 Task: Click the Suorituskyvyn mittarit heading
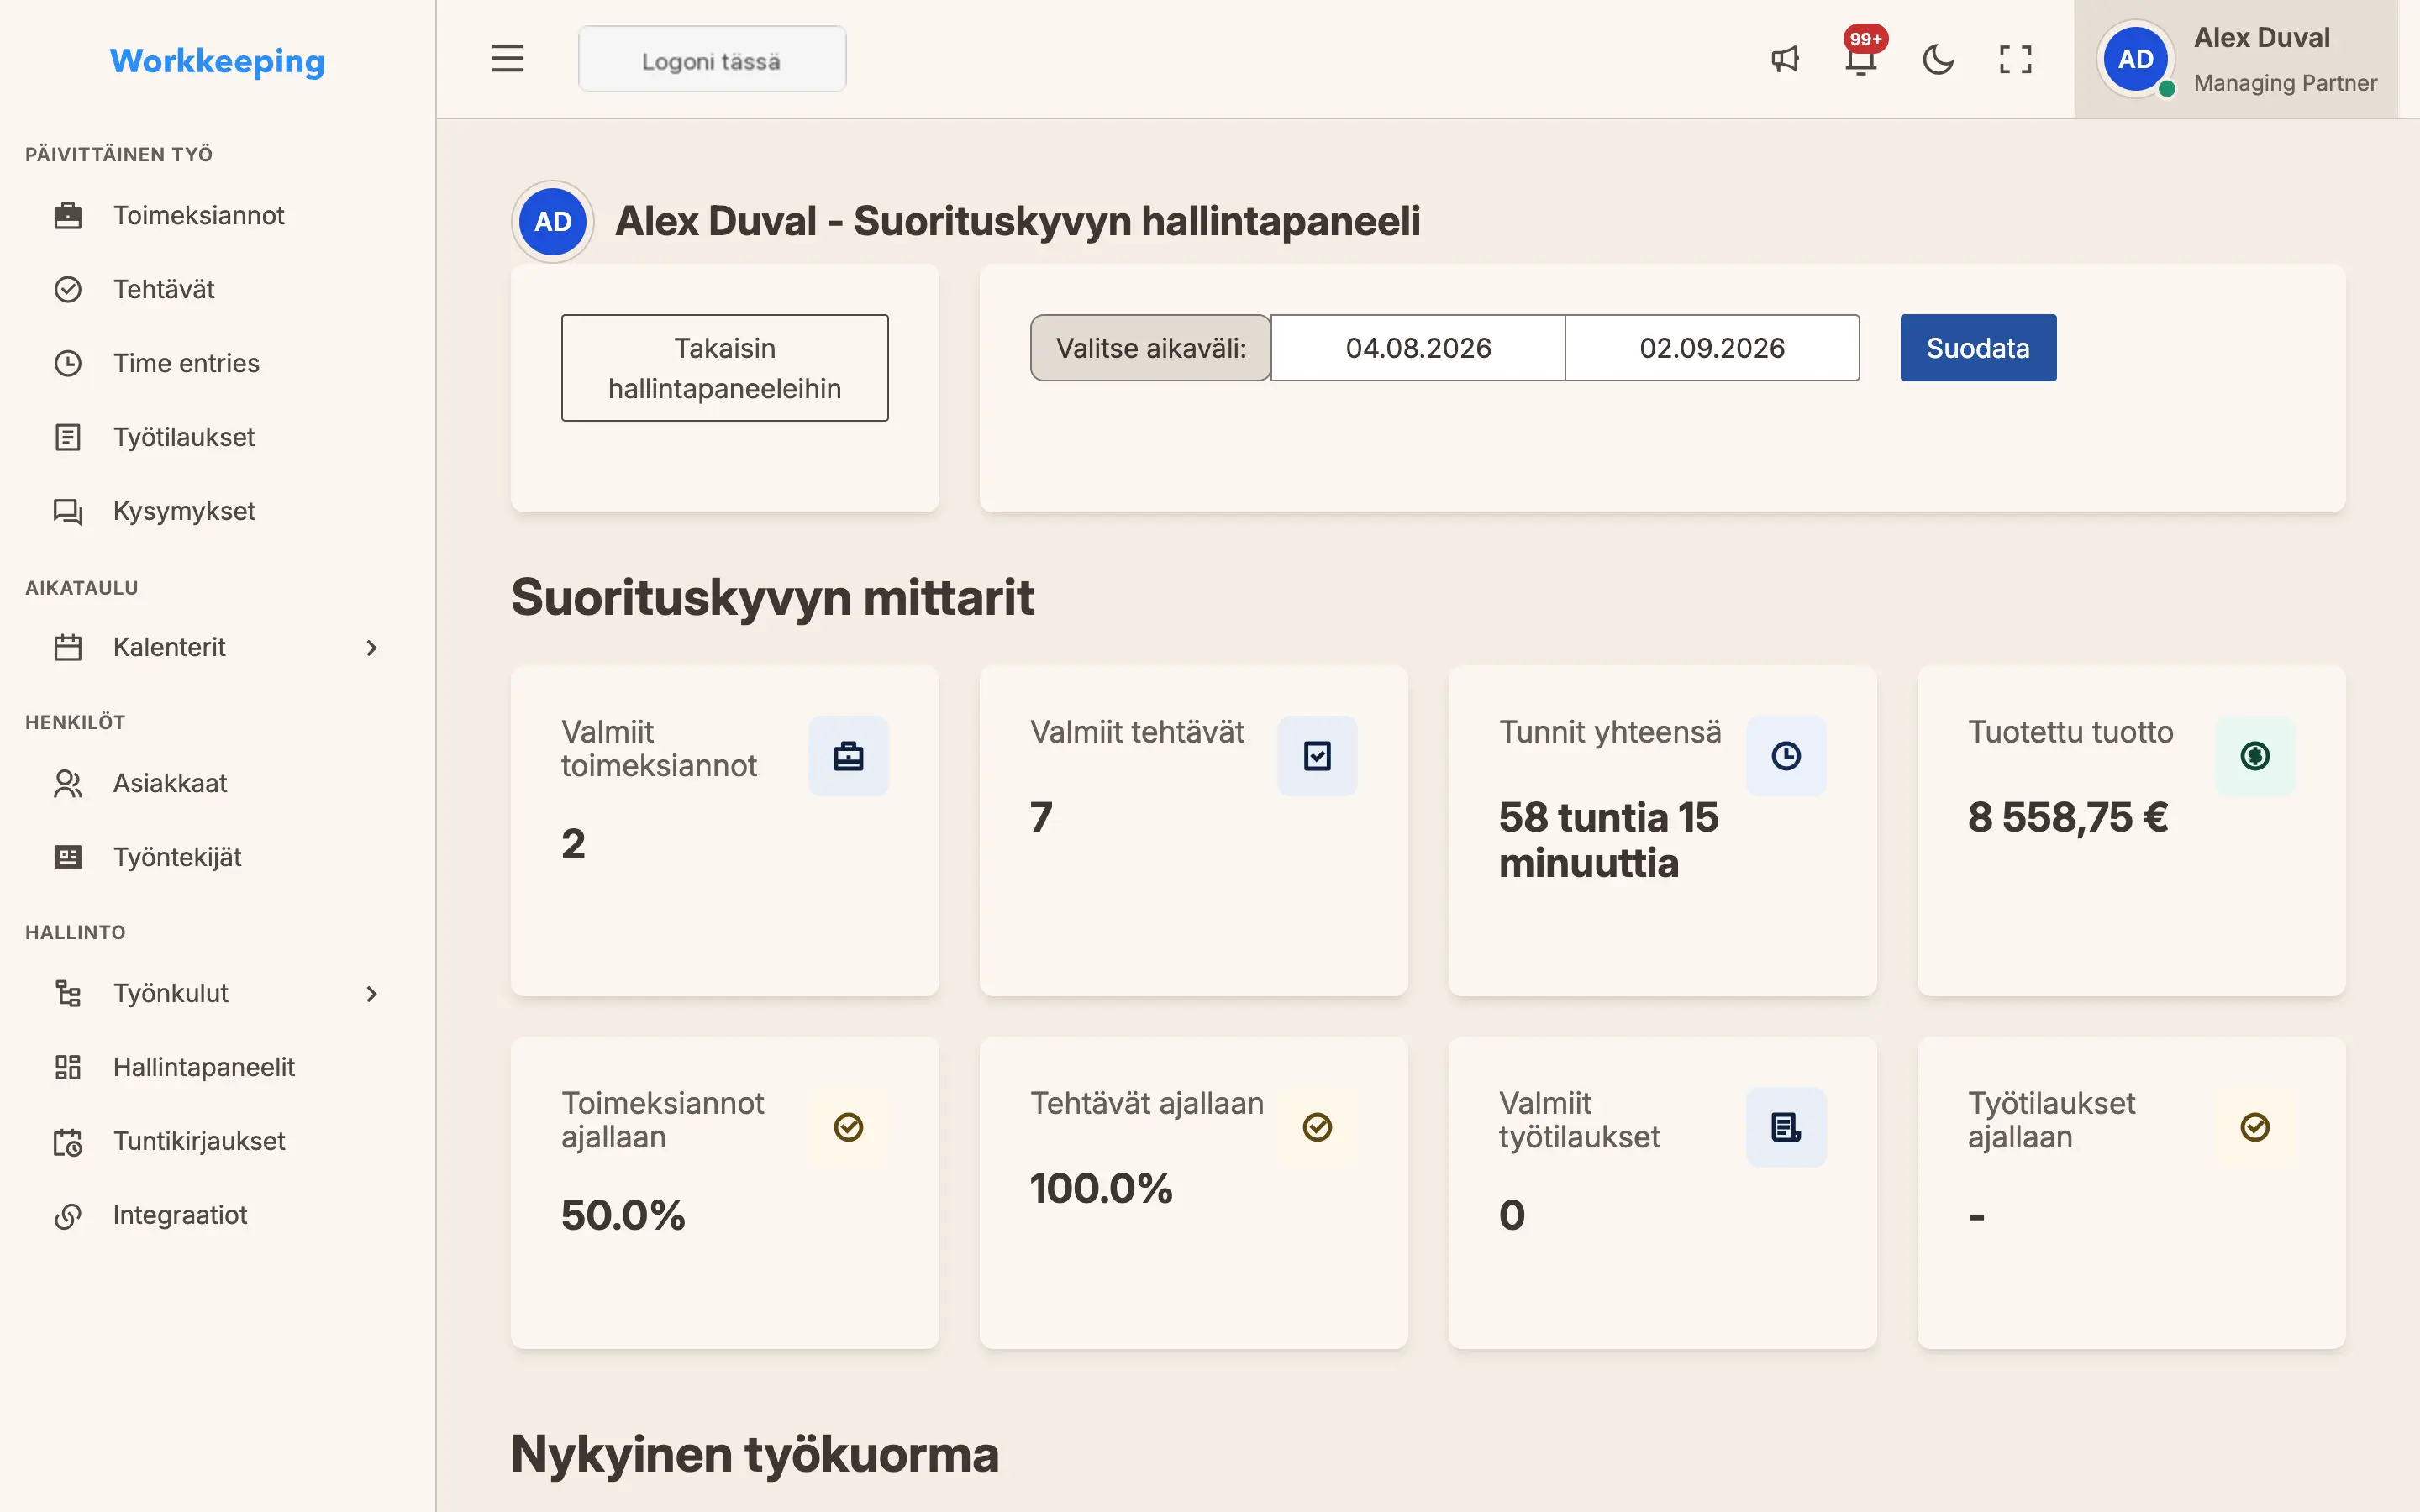point(772,597)
